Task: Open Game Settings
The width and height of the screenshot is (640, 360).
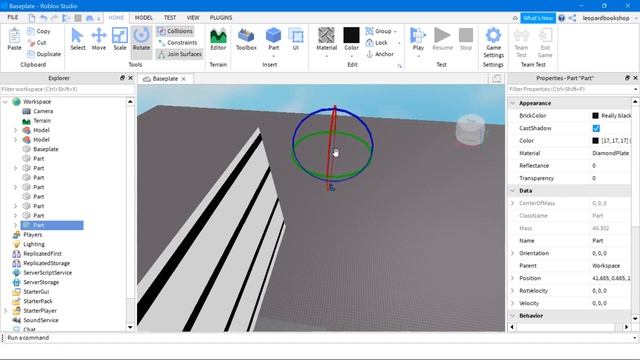Action: point(493,42)
